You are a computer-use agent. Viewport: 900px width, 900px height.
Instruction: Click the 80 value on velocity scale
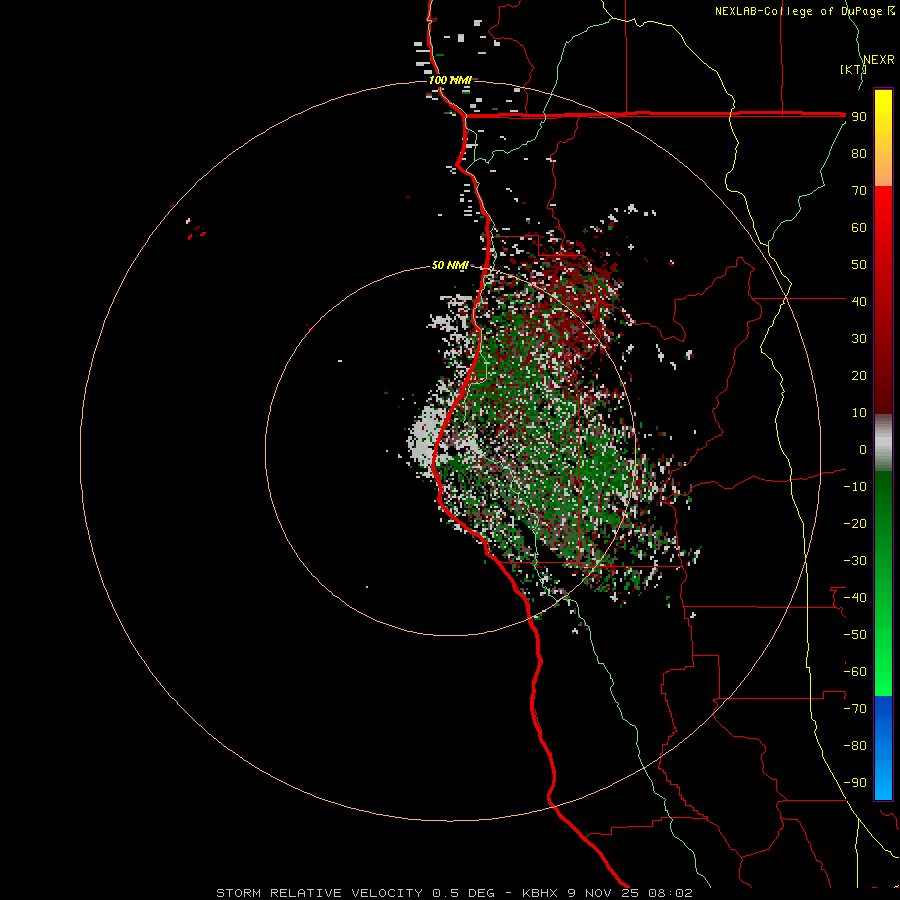click(x=859, y=154)
